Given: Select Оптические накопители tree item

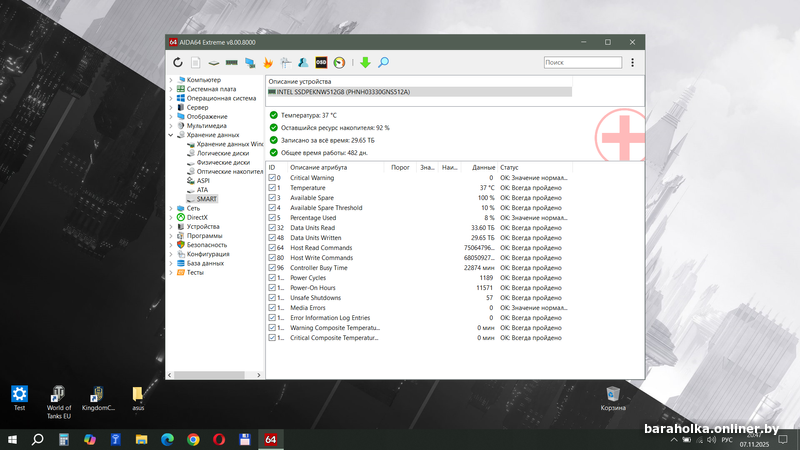Looking at the screenshot, I should pyautogui.click(x=230, y=171).
